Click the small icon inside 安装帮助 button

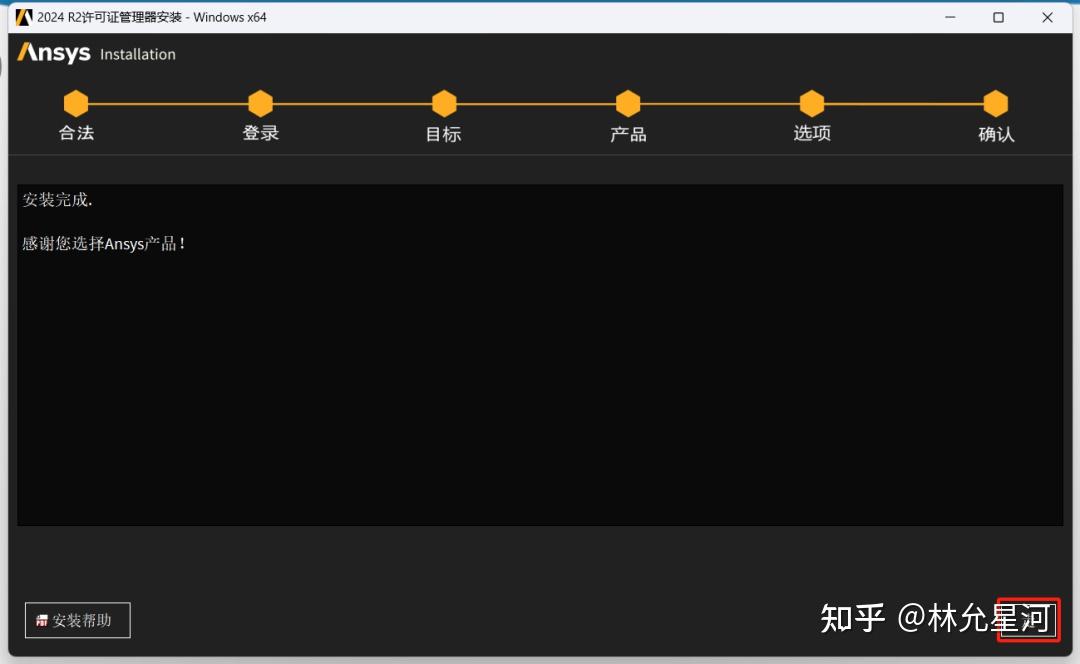tap(41, 620)
